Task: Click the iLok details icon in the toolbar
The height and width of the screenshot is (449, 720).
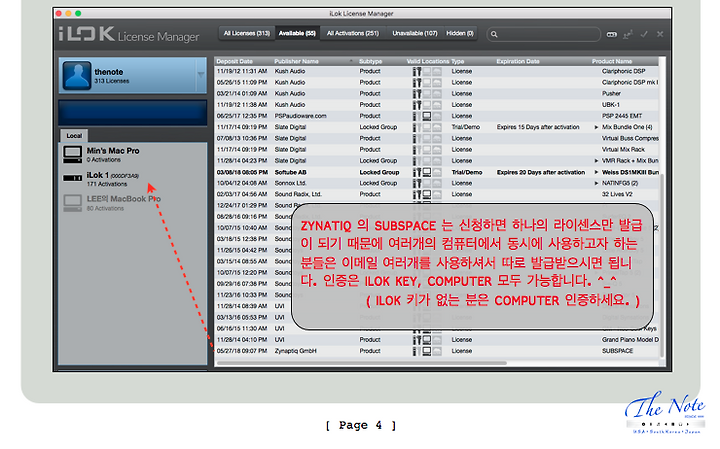Action: 612,34
